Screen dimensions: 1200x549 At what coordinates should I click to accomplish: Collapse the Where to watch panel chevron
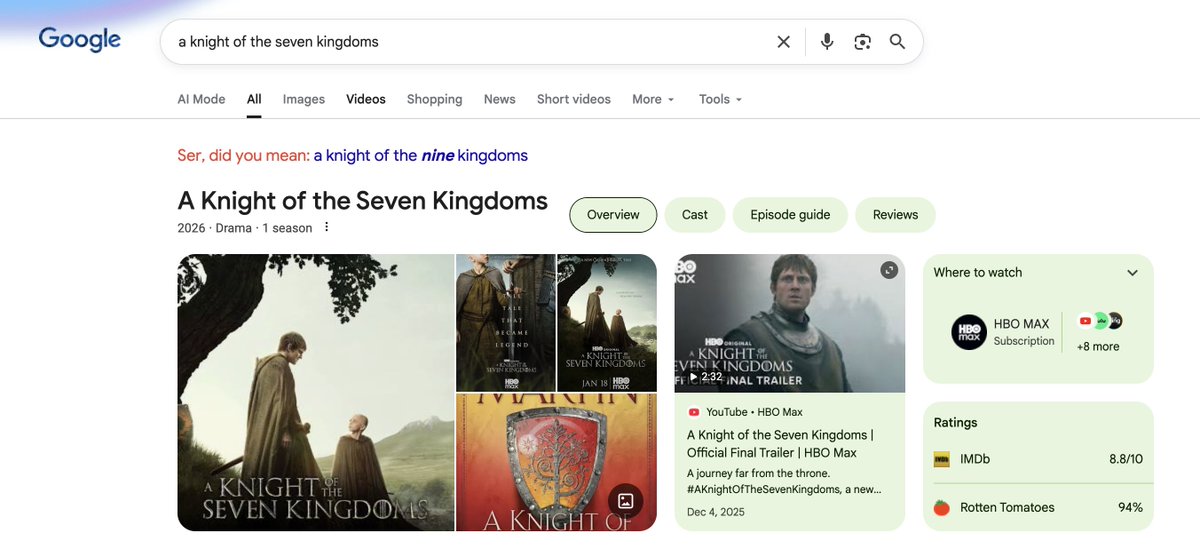tap(1132, 273)
